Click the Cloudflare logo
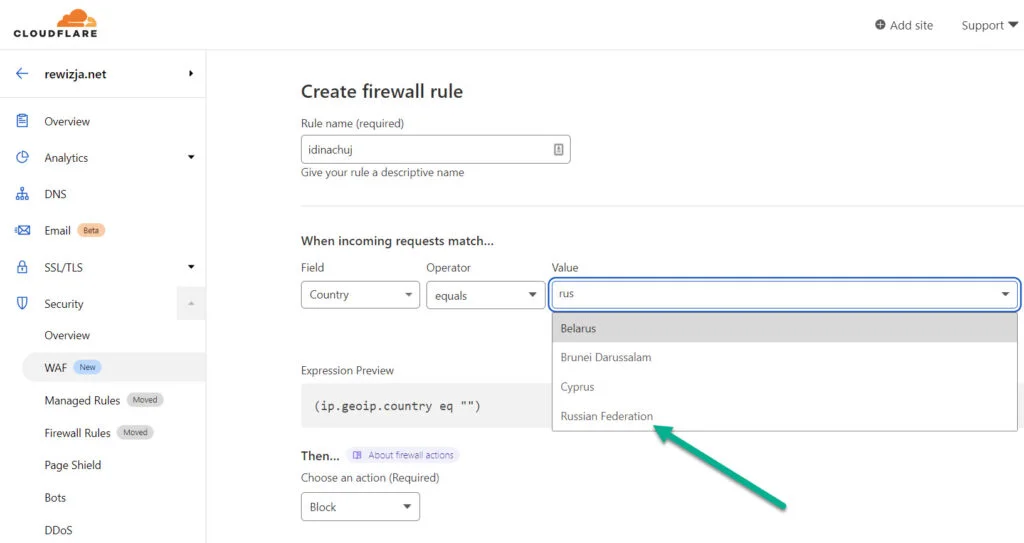 point(56,24)
